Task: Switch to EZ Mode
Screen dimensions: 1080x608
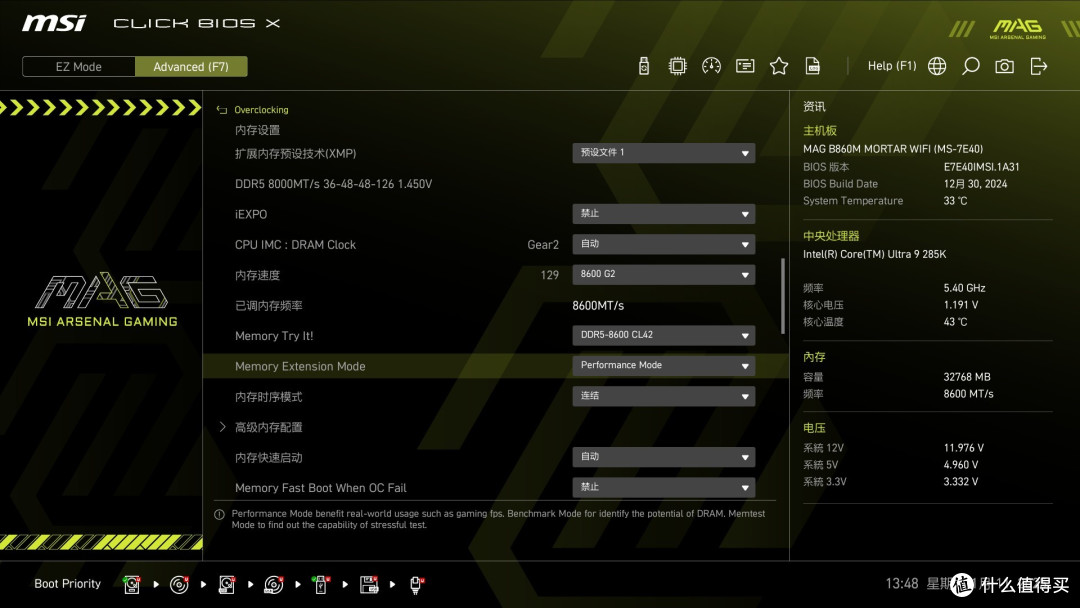Action: pyautogui.click(x=79, y=67)
